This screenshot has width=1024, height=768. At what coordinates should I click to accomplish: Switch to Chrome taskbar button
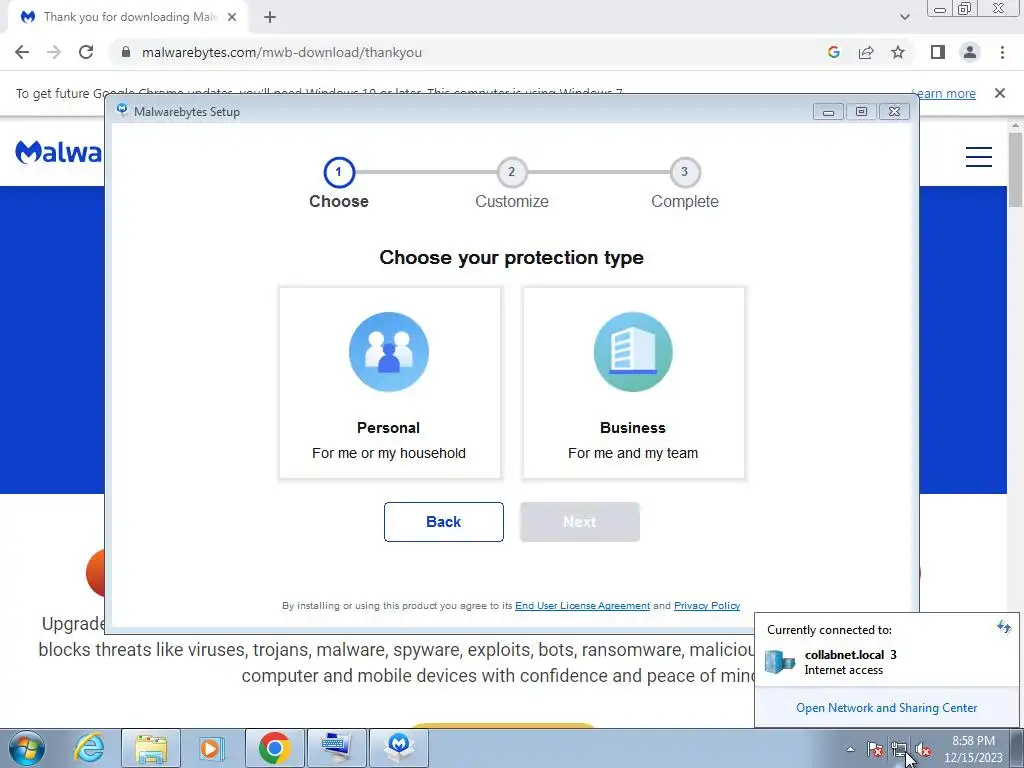pos(274,748)
